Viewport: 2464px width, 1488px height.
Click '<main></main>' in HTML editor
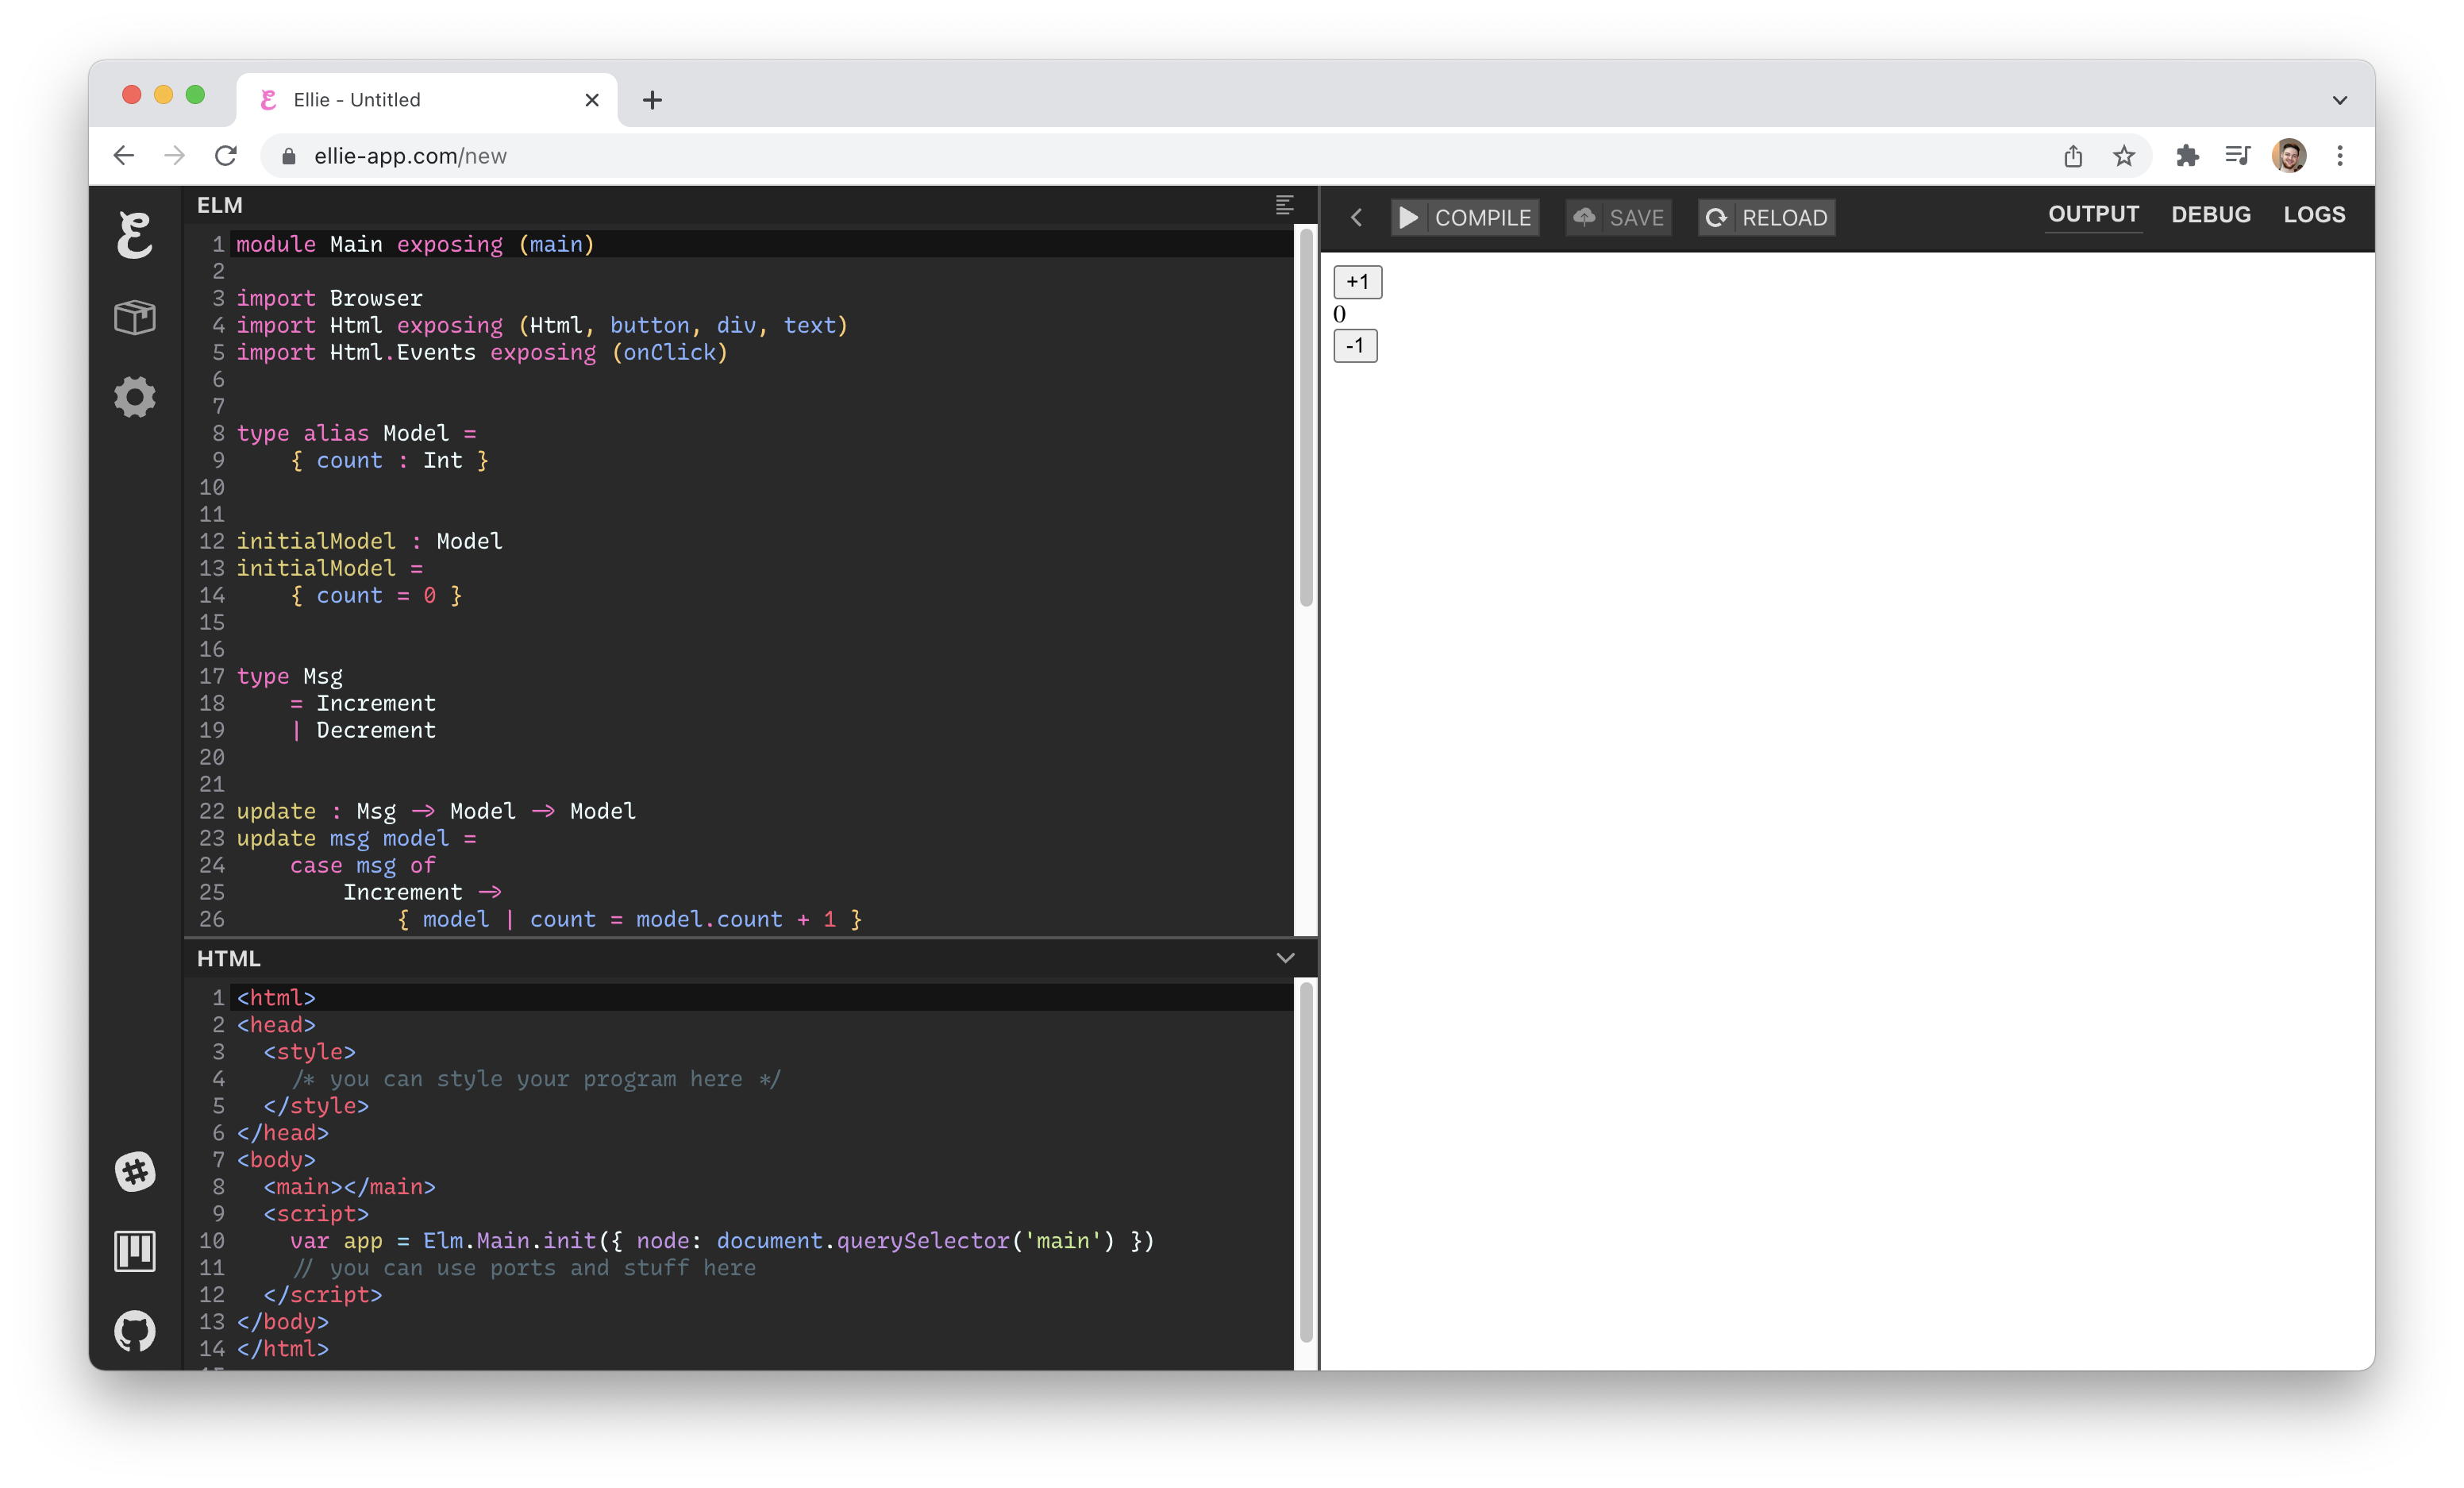(350, 1187)
